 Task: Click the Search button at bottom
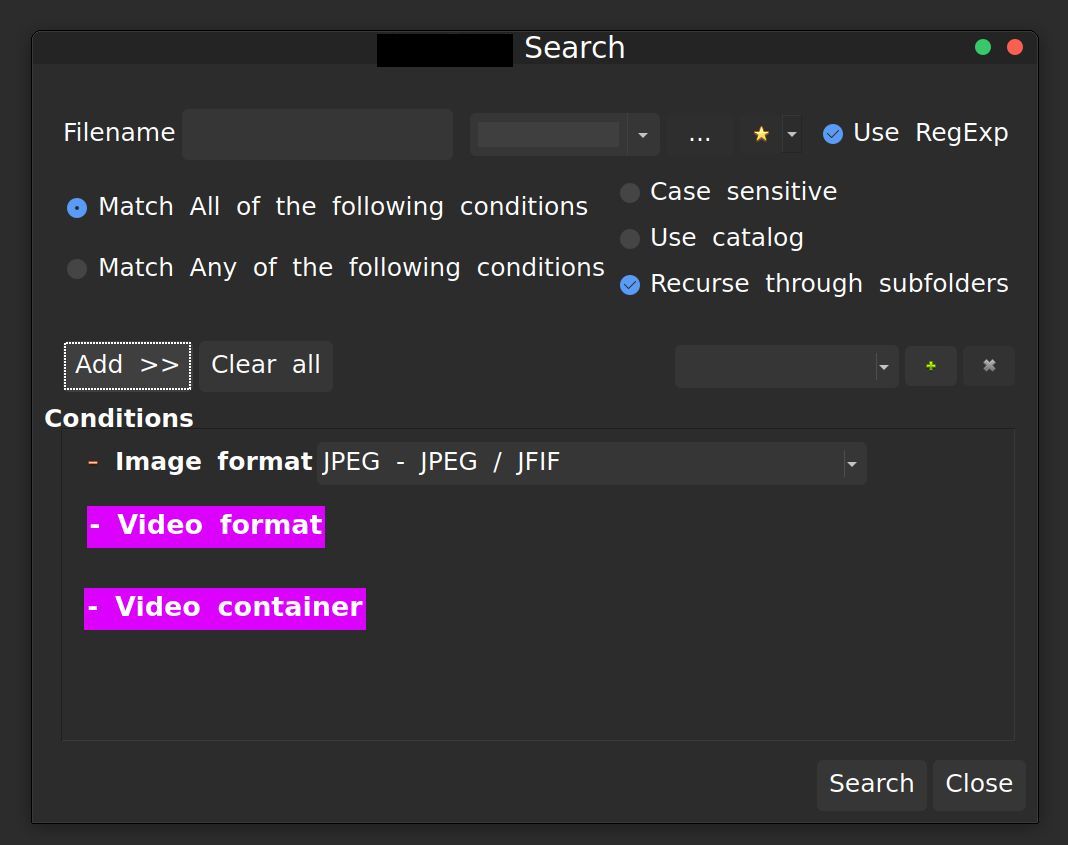(871, 784)
